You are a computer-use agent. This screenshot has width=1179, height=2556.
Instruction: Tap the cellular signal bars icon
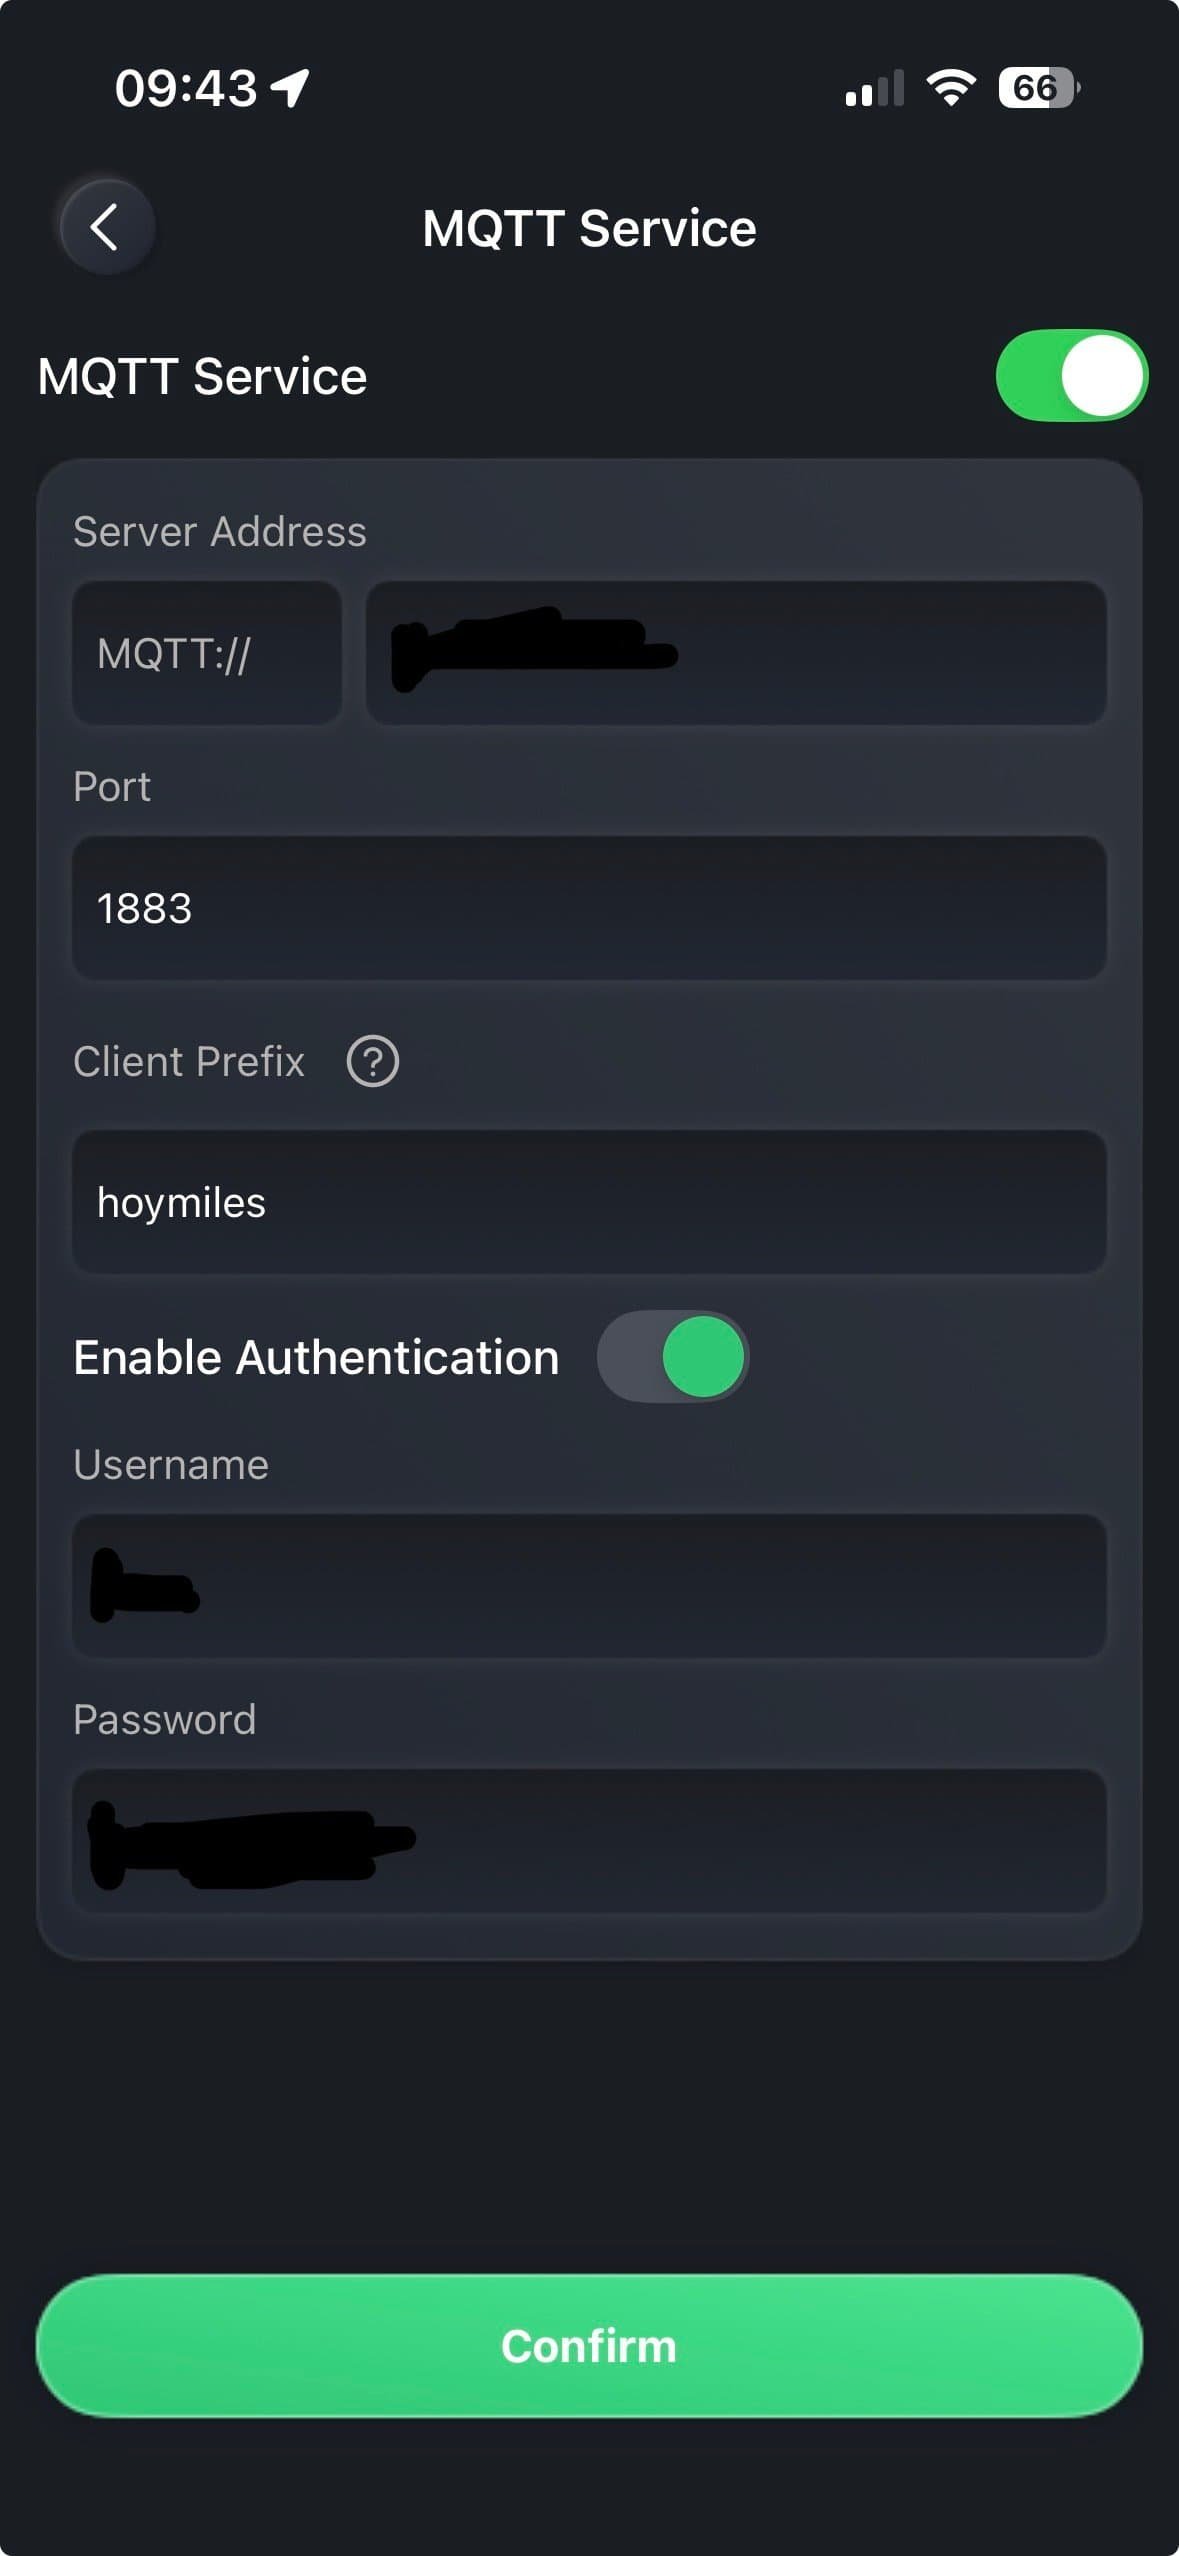click(x=874, y=88)
